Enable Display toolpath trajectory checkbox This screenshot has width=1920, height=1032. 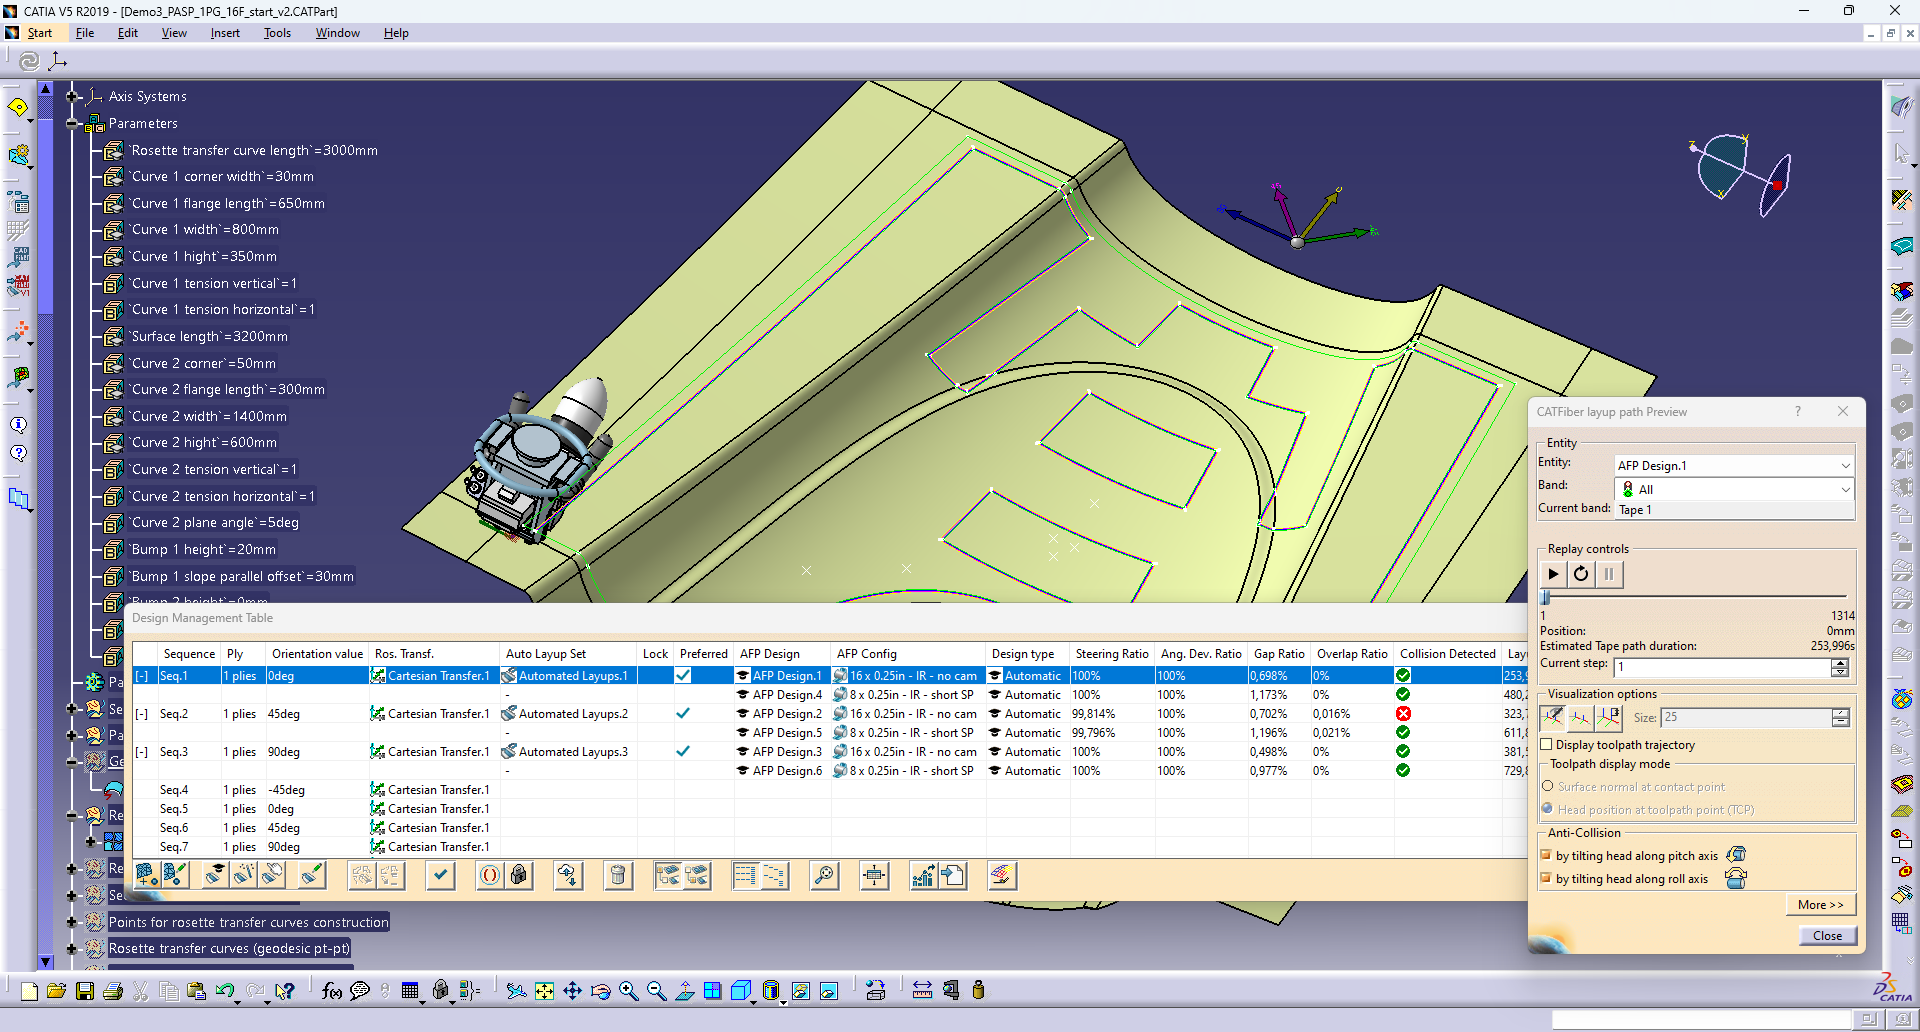point(1547,745)
